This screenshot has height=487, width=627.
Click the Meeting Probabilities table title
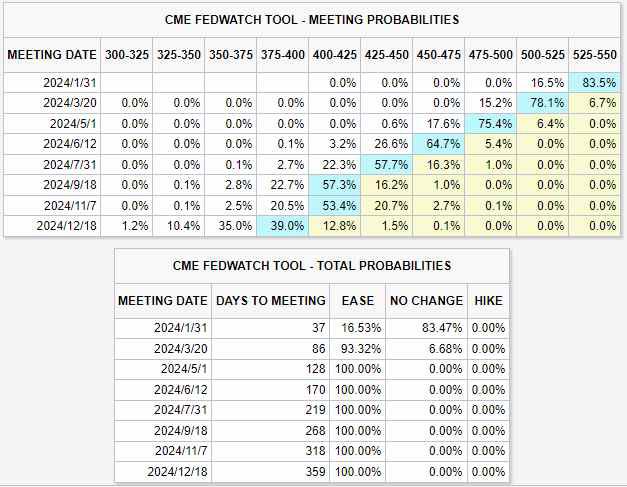coord(313,19)
